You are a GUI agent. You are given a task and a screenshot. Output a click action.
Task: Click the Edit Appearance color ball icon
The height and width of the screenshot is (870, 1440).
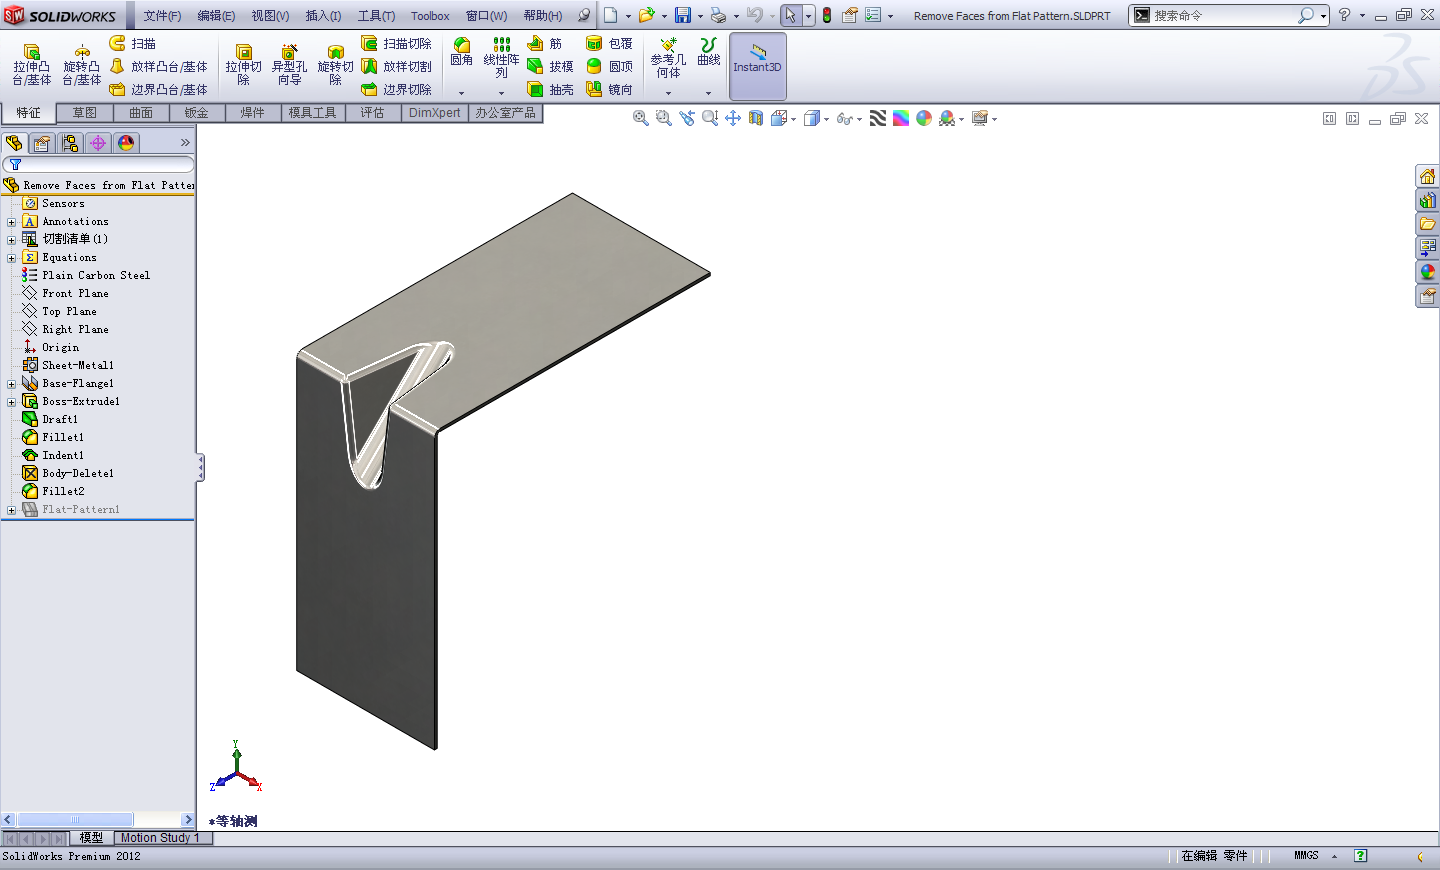coord(924,118)
